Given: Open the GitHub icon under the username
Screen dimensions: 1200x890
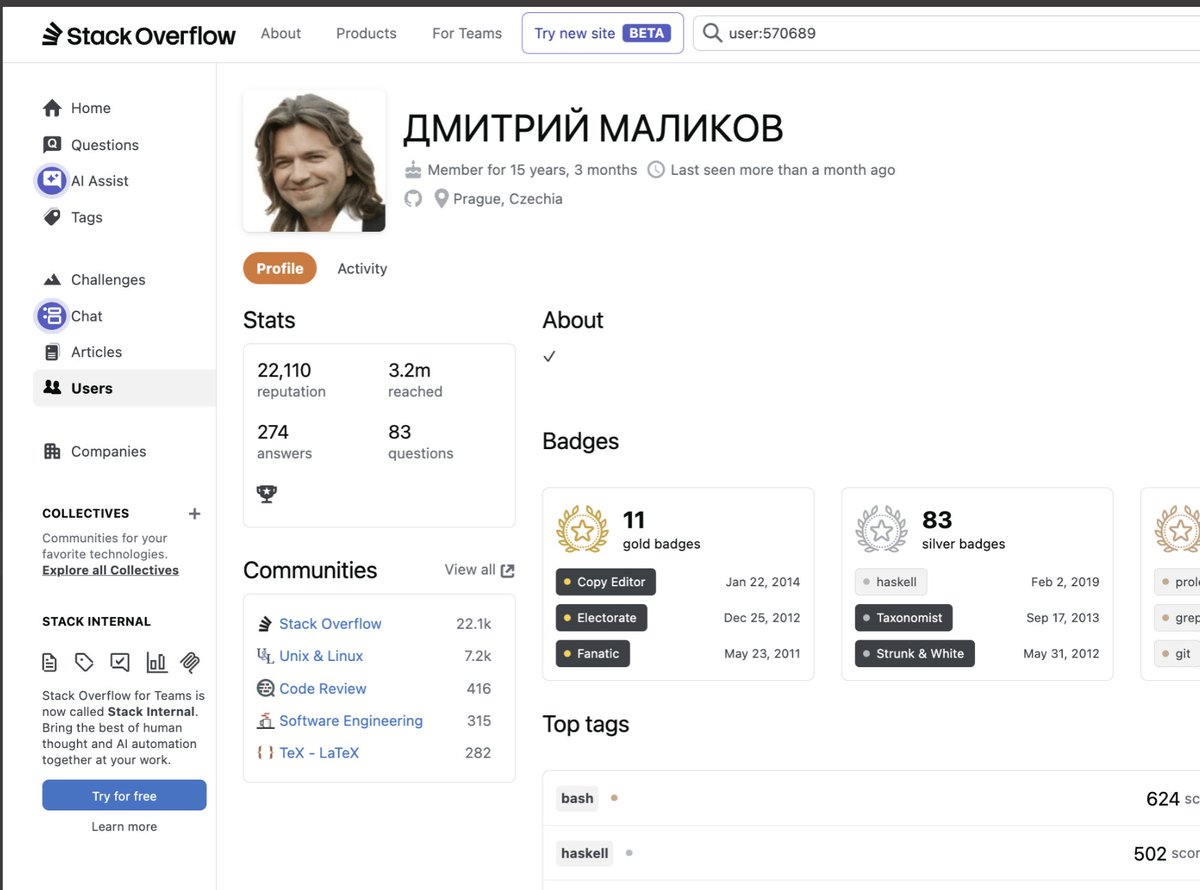Looking at the screenshot, I should coord(413,199).
